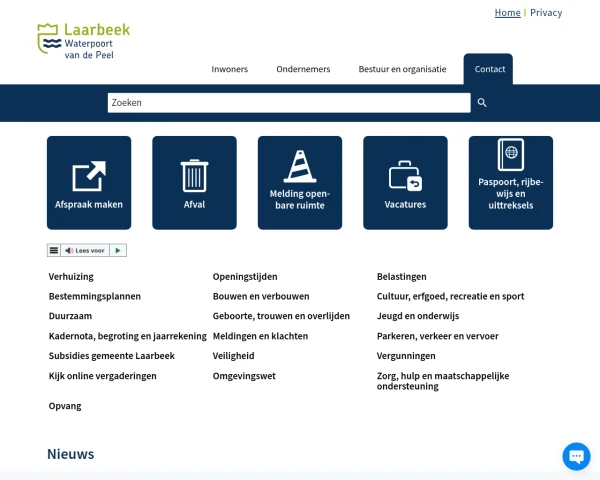The width and height of the screenshot is (600, 480).
Task: Open the Afspraak maken tile
Action: pyautogui.click(x=89, y=183)
